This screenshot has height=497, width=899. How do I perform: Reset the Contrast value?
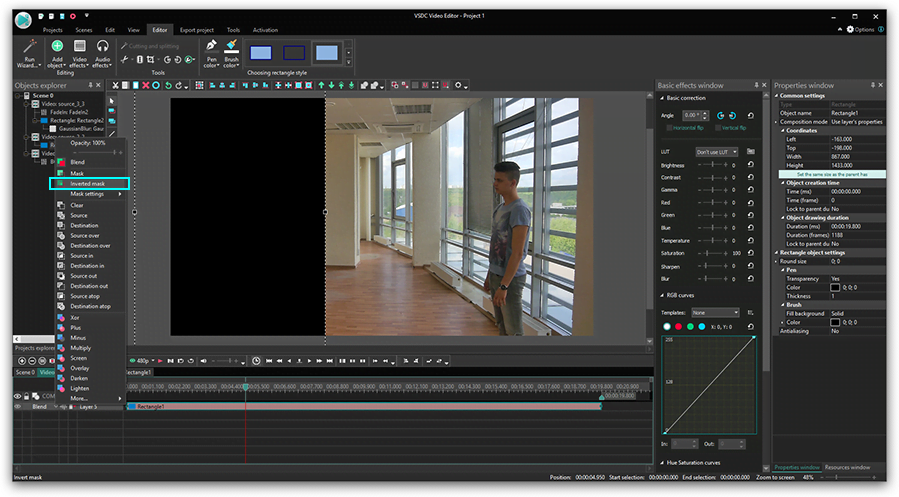tap(751, 177)
